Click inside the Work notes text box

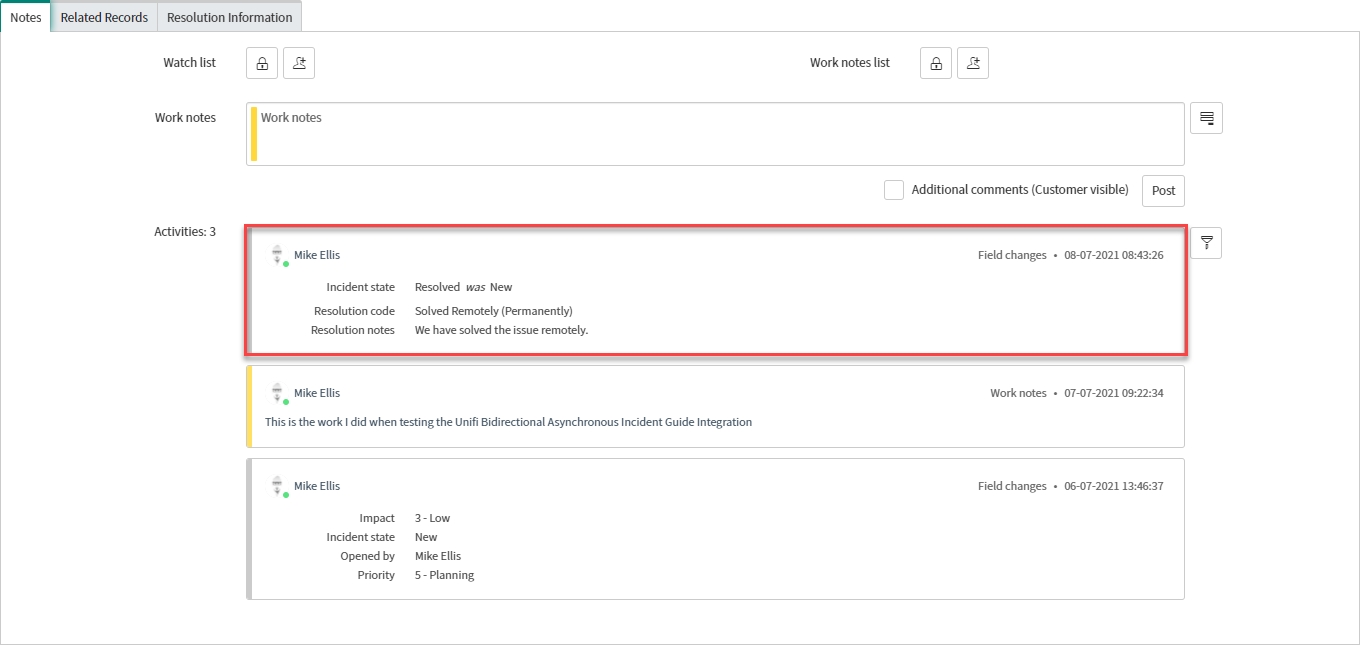coord(715,133)
